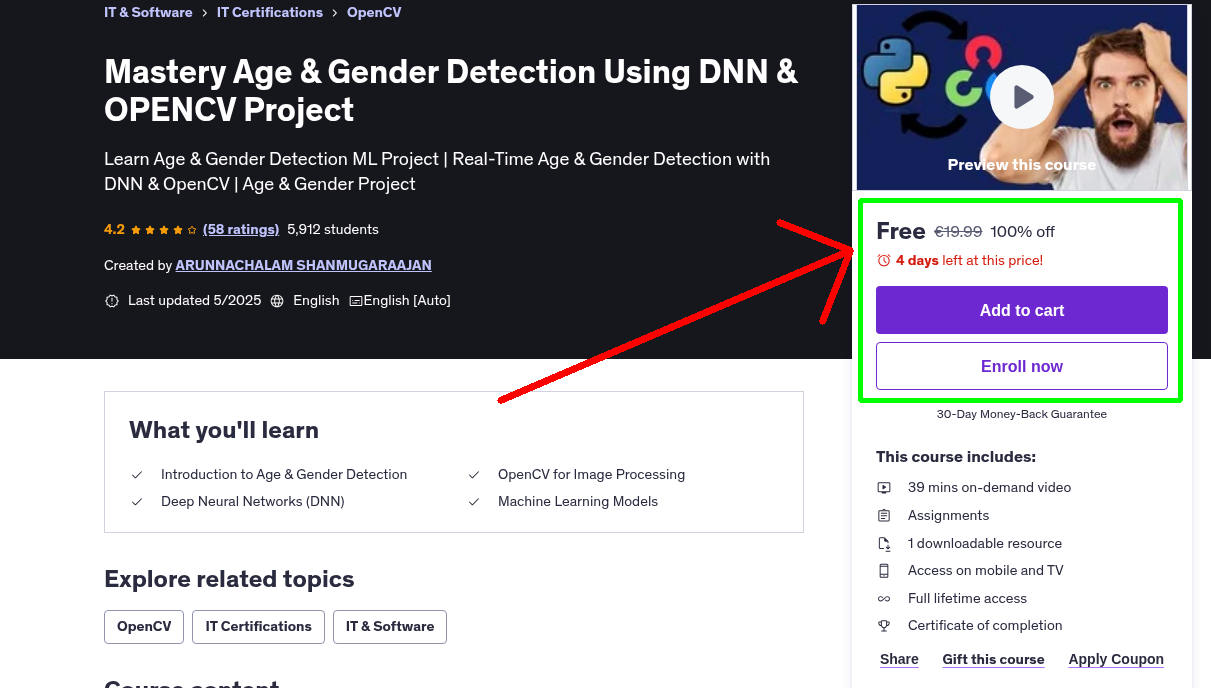Play the course preview video
Viewport: 1211px width, 688px height.
click(x=1022, y=97)
